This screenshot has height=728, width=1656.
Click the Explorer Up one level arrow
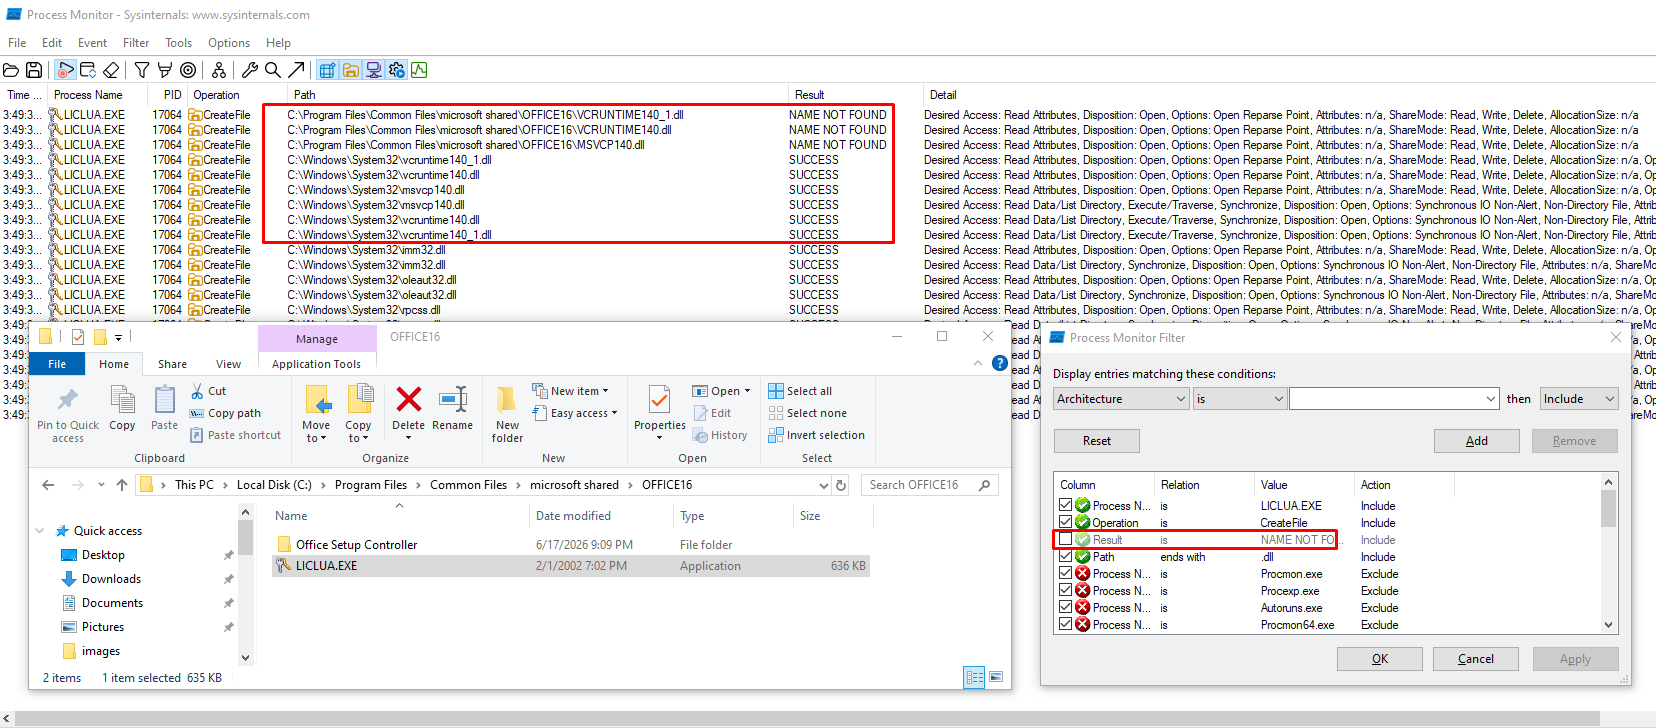(122, 485)
